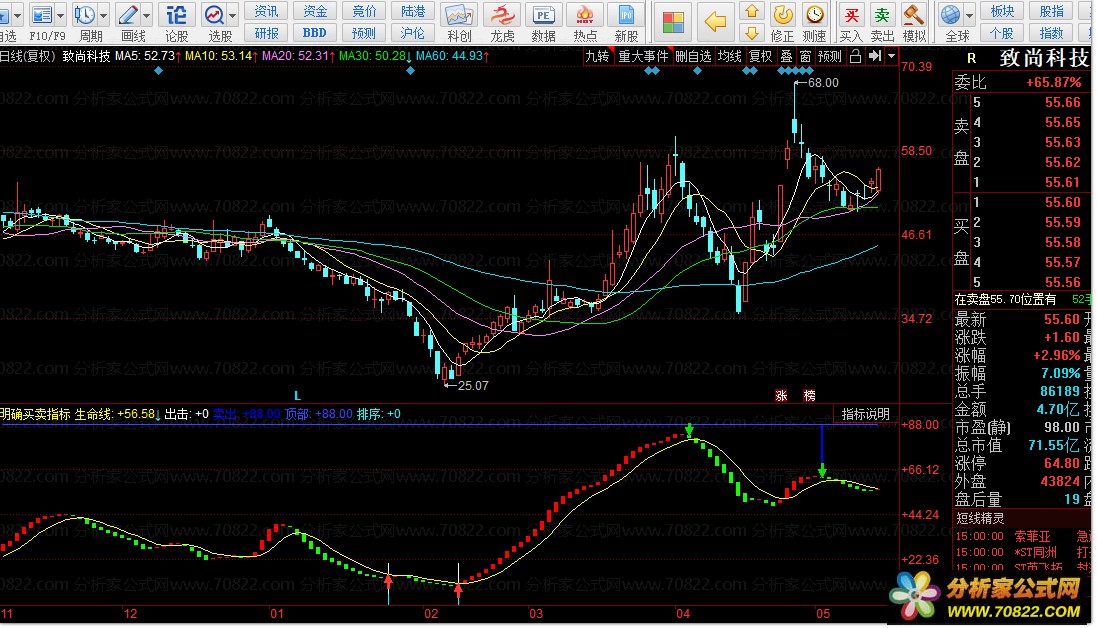Open the dropdown arrow next to F10/F9
Screen dimensions: 1097x628
point(61,15)
